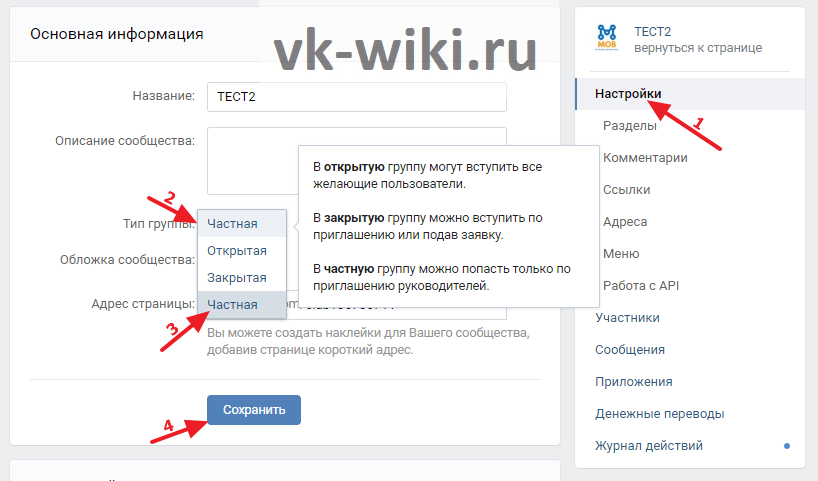Choose Закрытая in group type dropdown
The image size is (818, 481).
pos(237,277)
